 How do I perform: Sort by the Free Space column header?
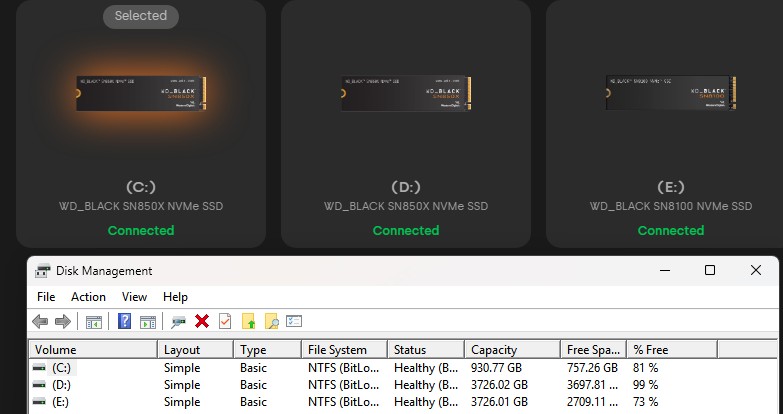[x=594, y=350]
